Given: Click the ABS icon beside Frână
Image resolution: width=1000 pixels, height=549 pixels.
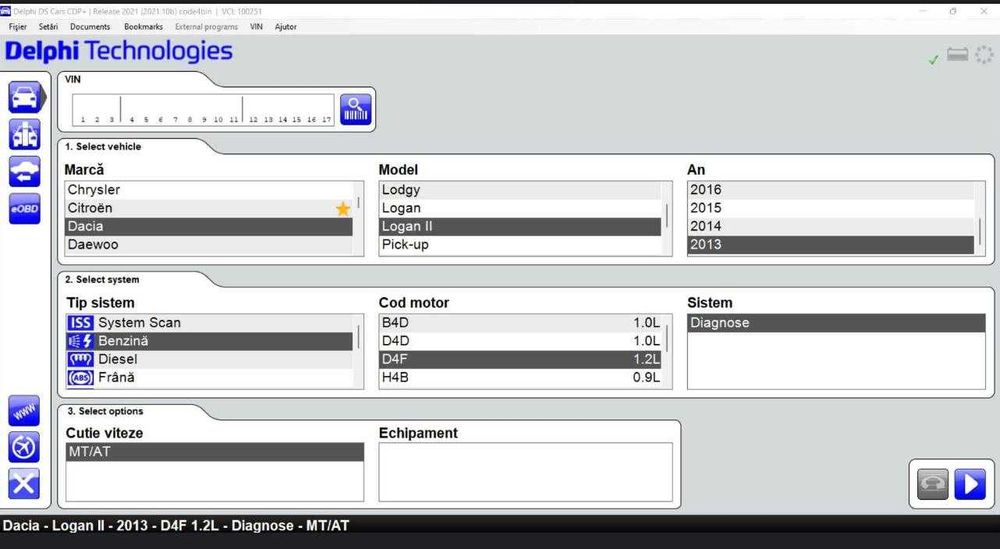Looking at the screenshot, I should (80, 377).
